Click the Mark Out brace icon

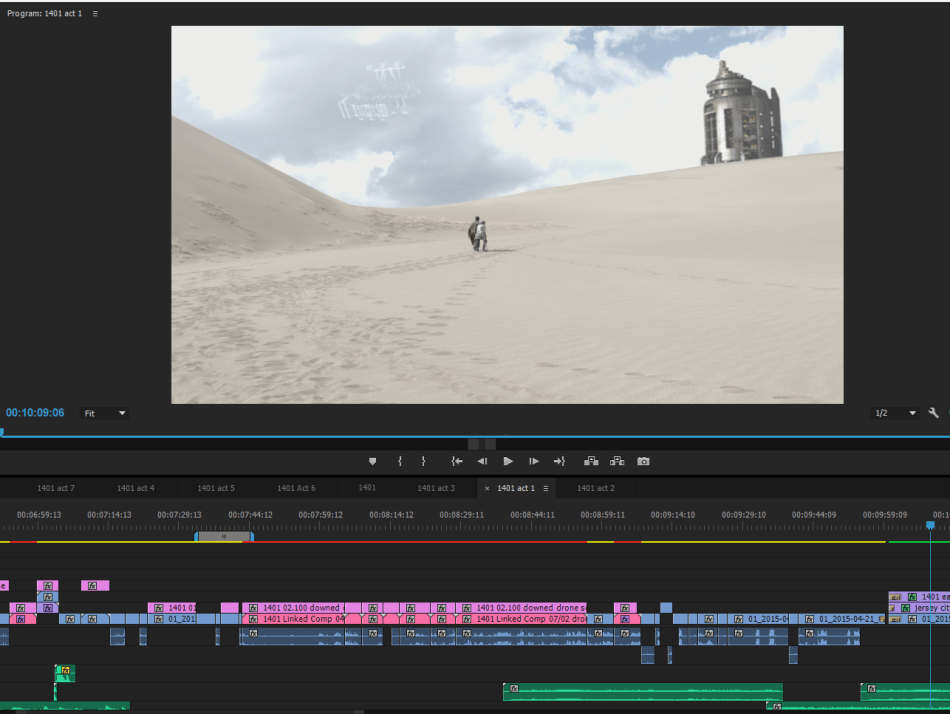point(424,461)
